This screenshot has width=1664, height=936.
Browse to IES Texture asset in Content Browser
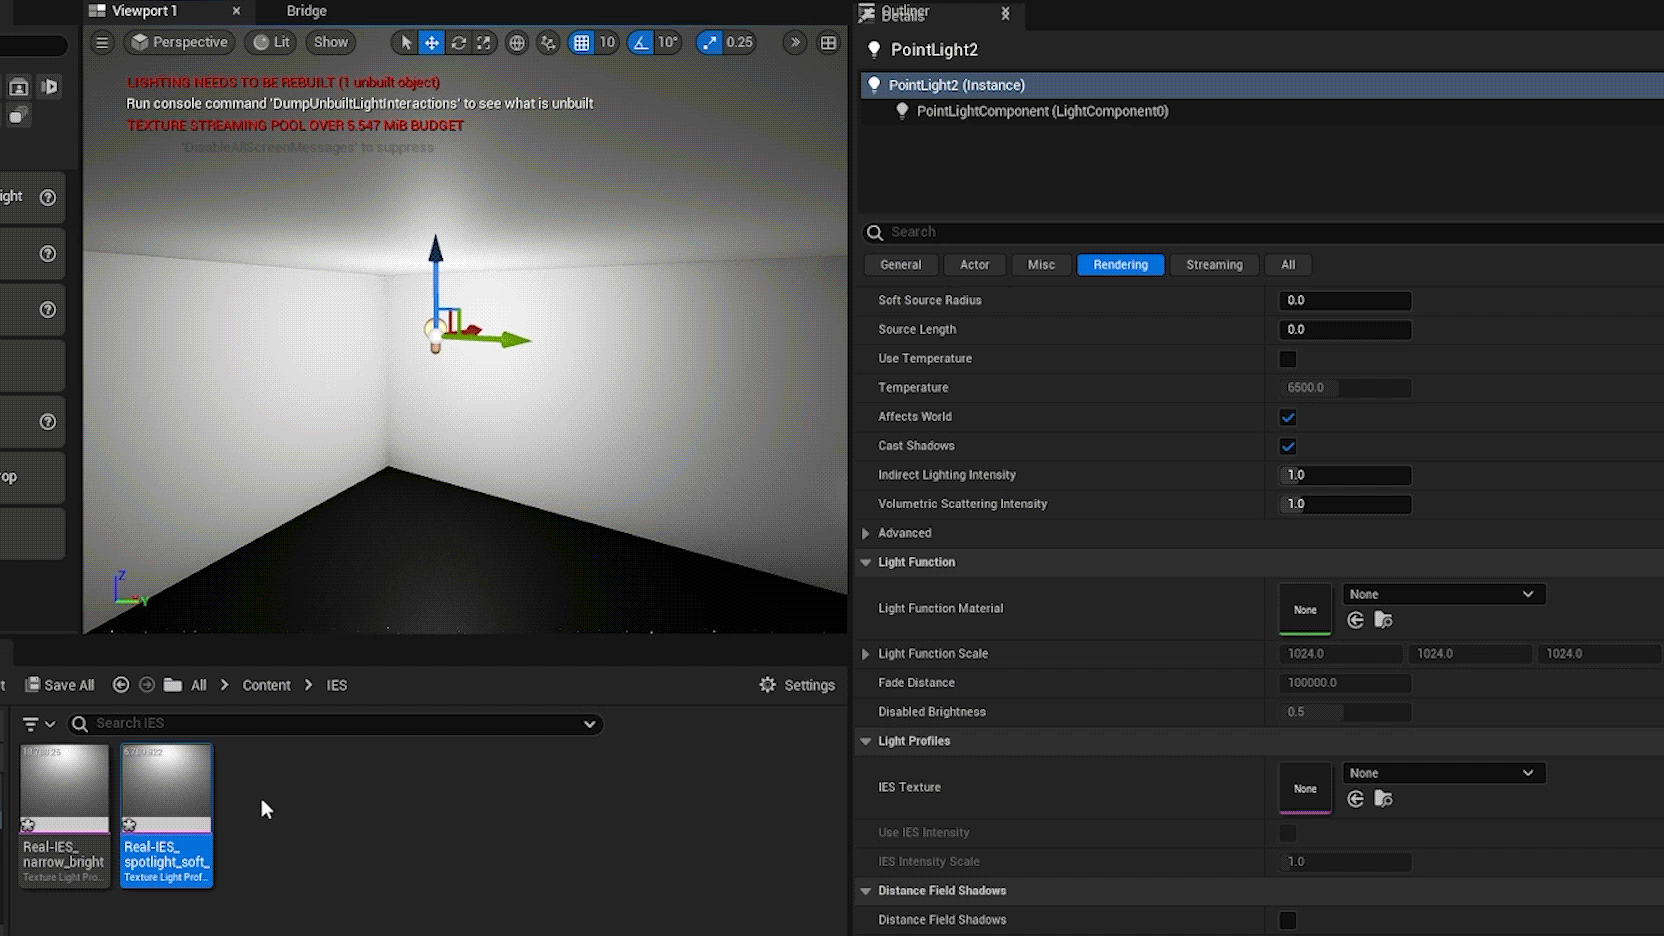click(1383, 799)
